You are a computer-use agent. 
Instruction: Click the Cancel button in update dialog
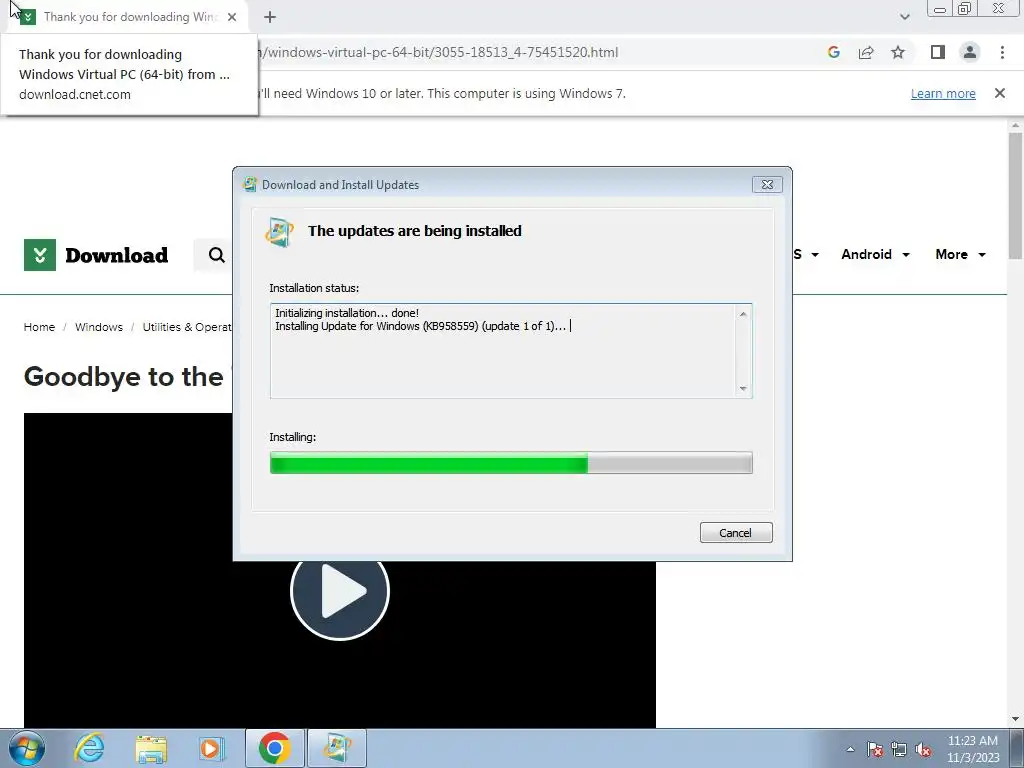(736, 532)
